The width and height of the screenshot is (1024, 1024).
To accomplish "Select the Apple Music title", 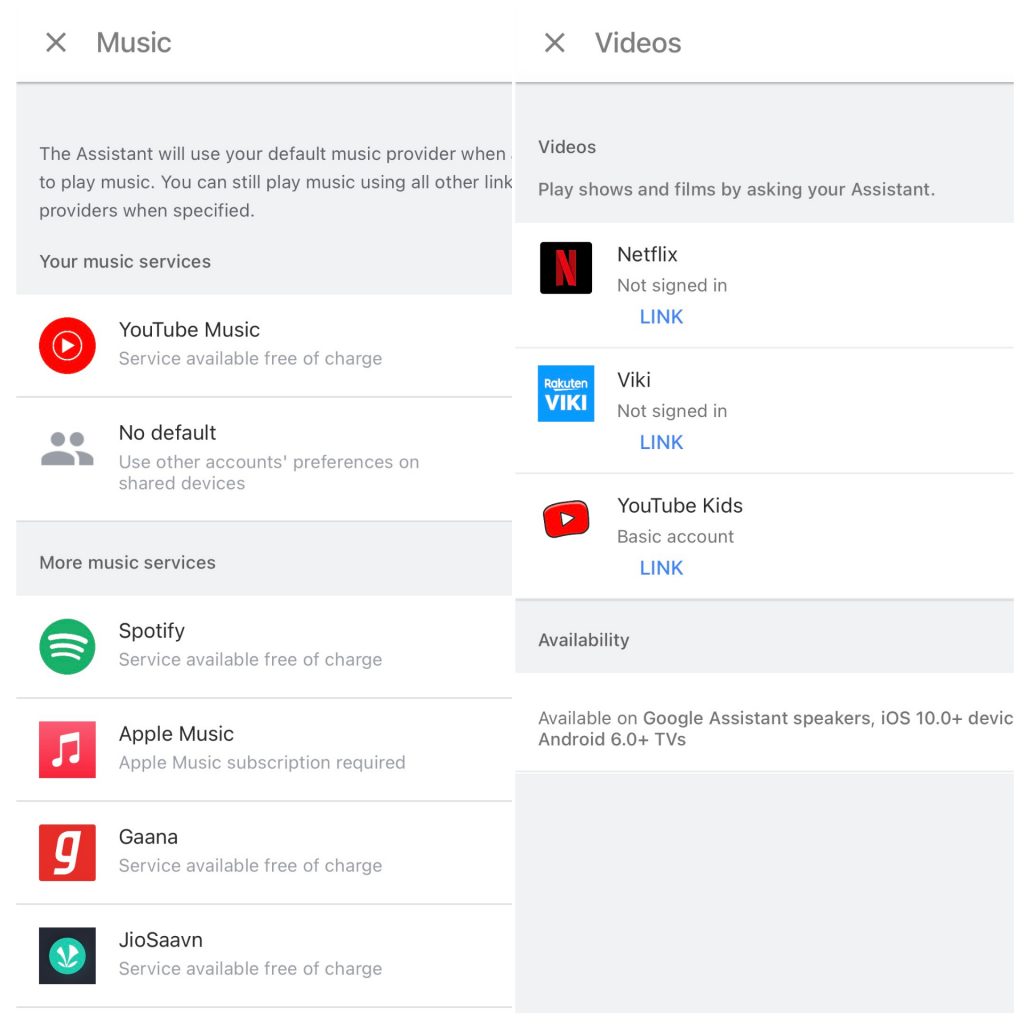I will (176, 734).
